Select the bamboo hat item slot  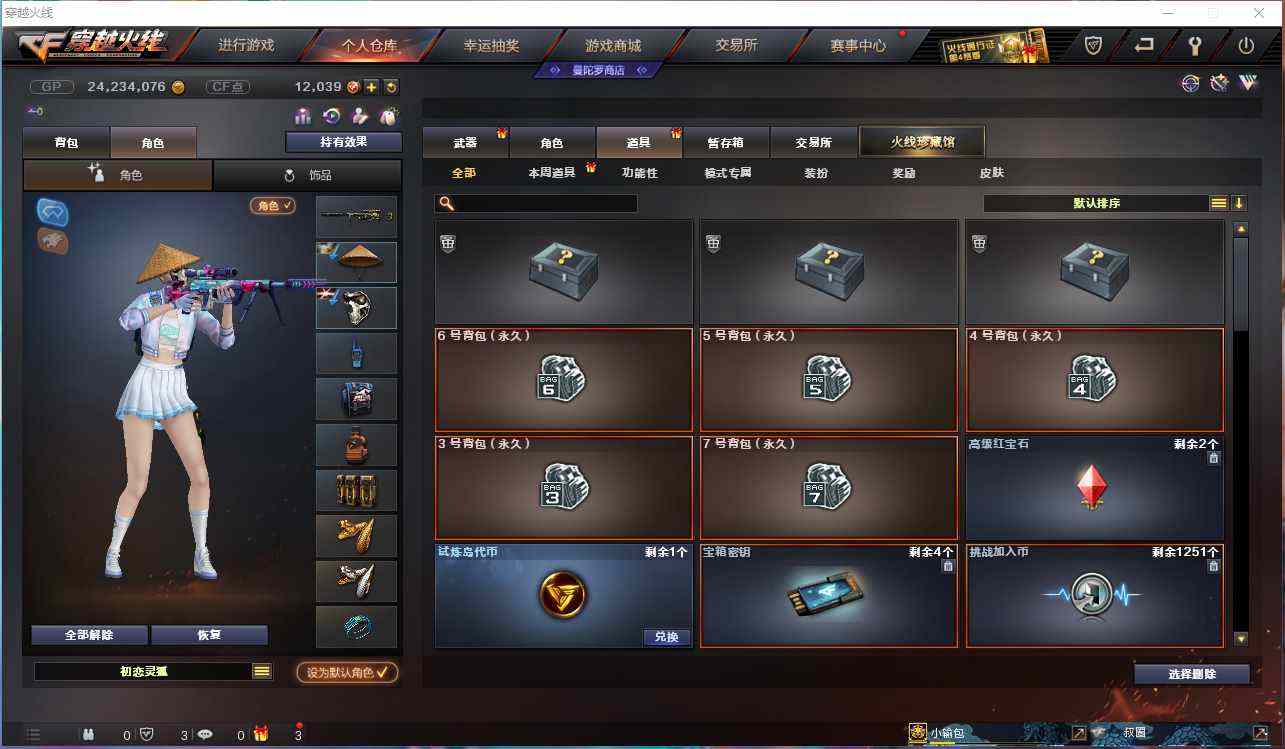(357, 262)
